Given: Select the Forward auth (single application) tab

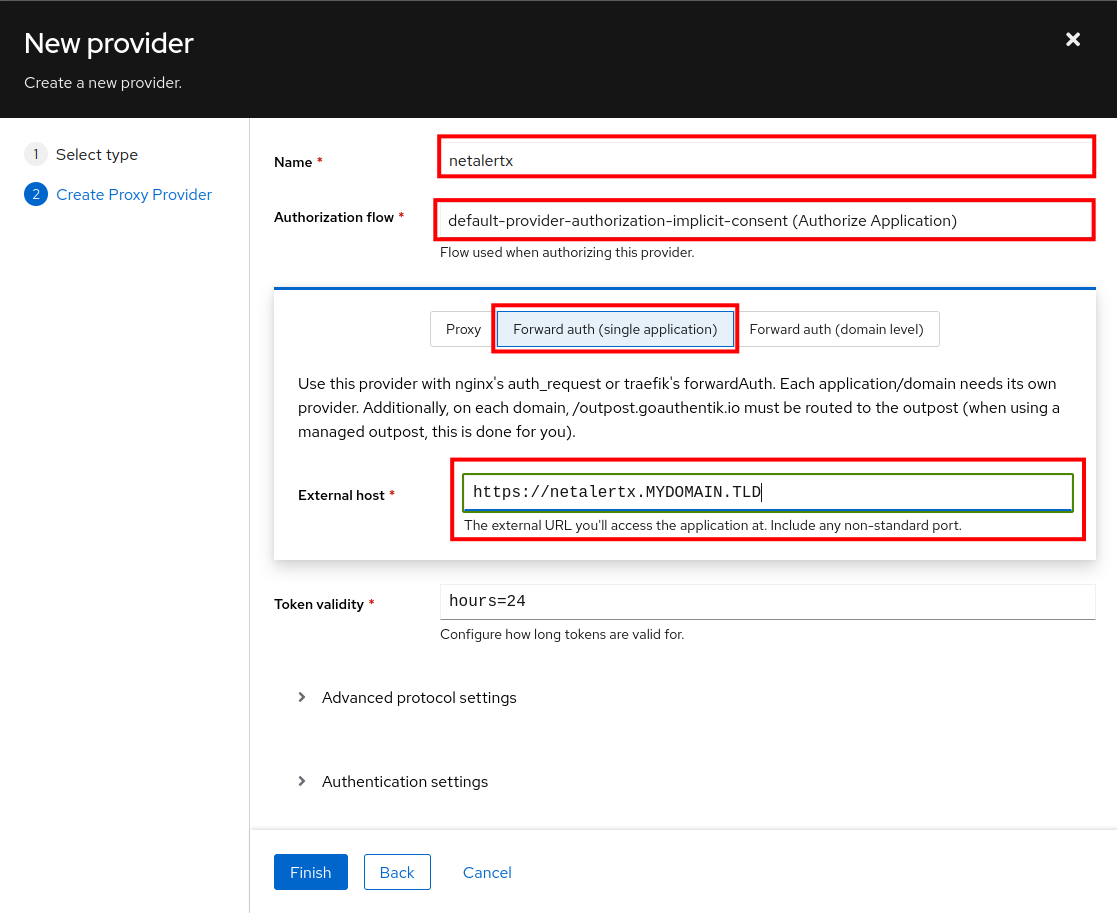Looking at the screenshot, I should 614,328.
